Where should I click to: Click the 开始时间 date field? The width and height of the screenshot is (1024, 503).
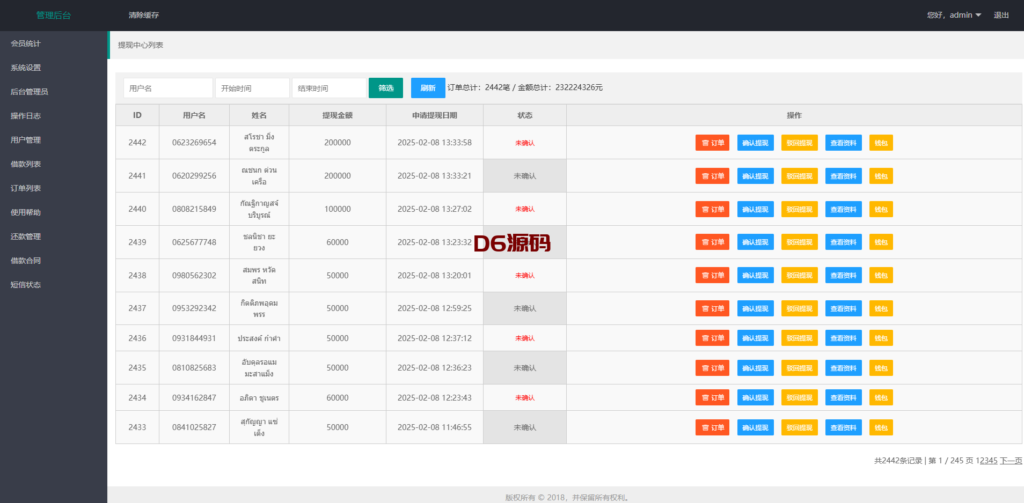point(252,88)
